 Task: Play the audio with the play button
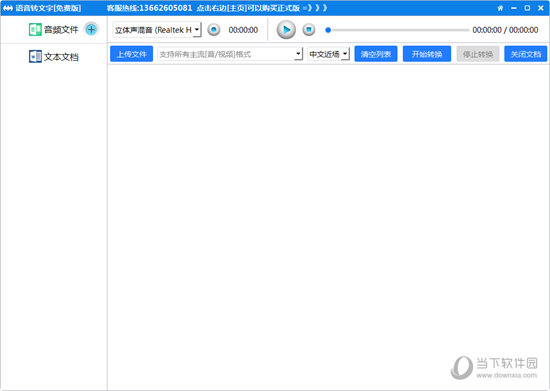pyautogui.click(x=286, y=30)
